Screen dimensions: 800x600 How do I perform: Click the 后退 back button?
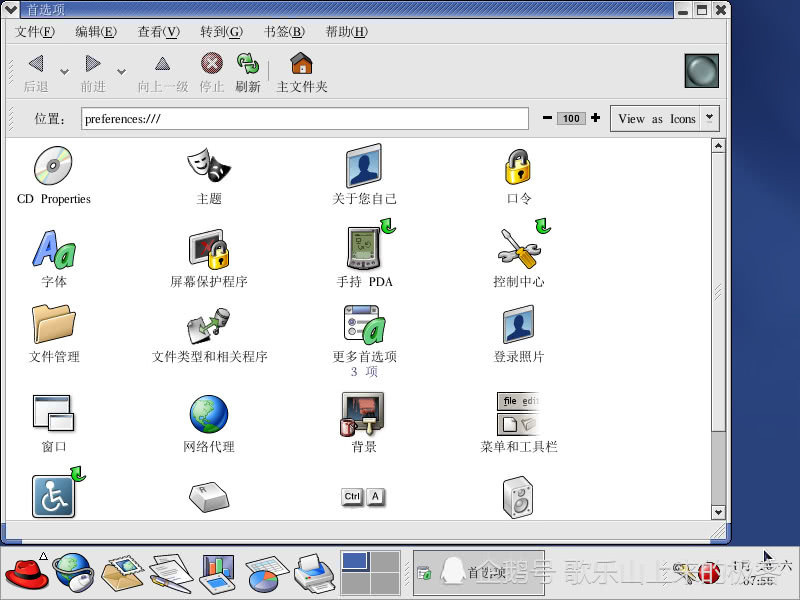point(36,73)
